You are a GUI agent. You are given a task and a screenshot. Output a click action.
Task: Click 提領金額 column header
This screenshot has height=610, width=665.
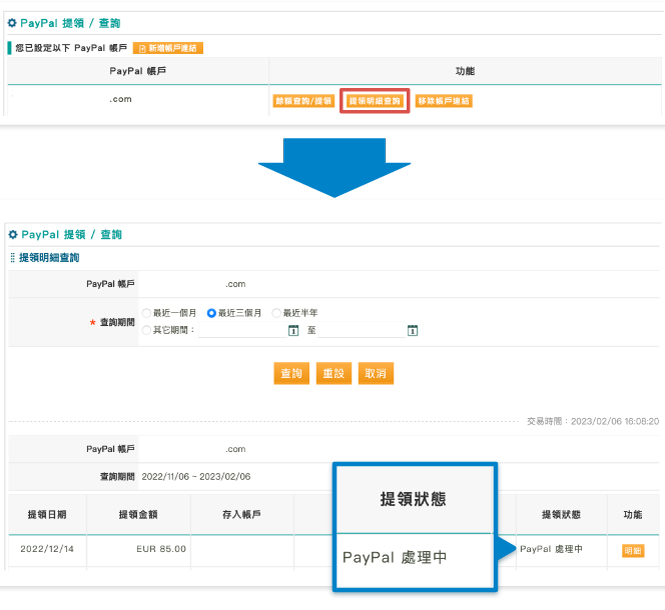click(x=138, y=515)
